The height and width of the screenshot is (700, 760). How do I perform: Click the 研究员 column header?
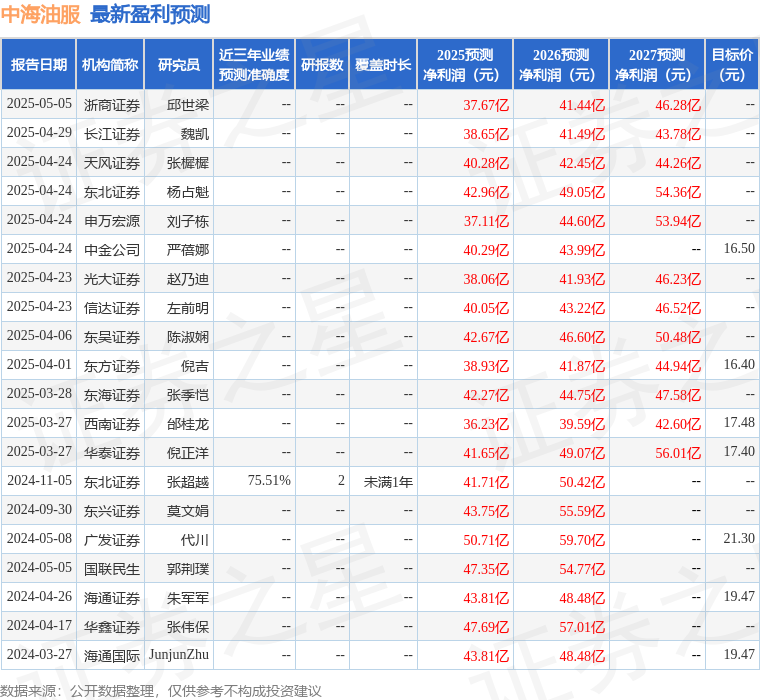(178, 64)
